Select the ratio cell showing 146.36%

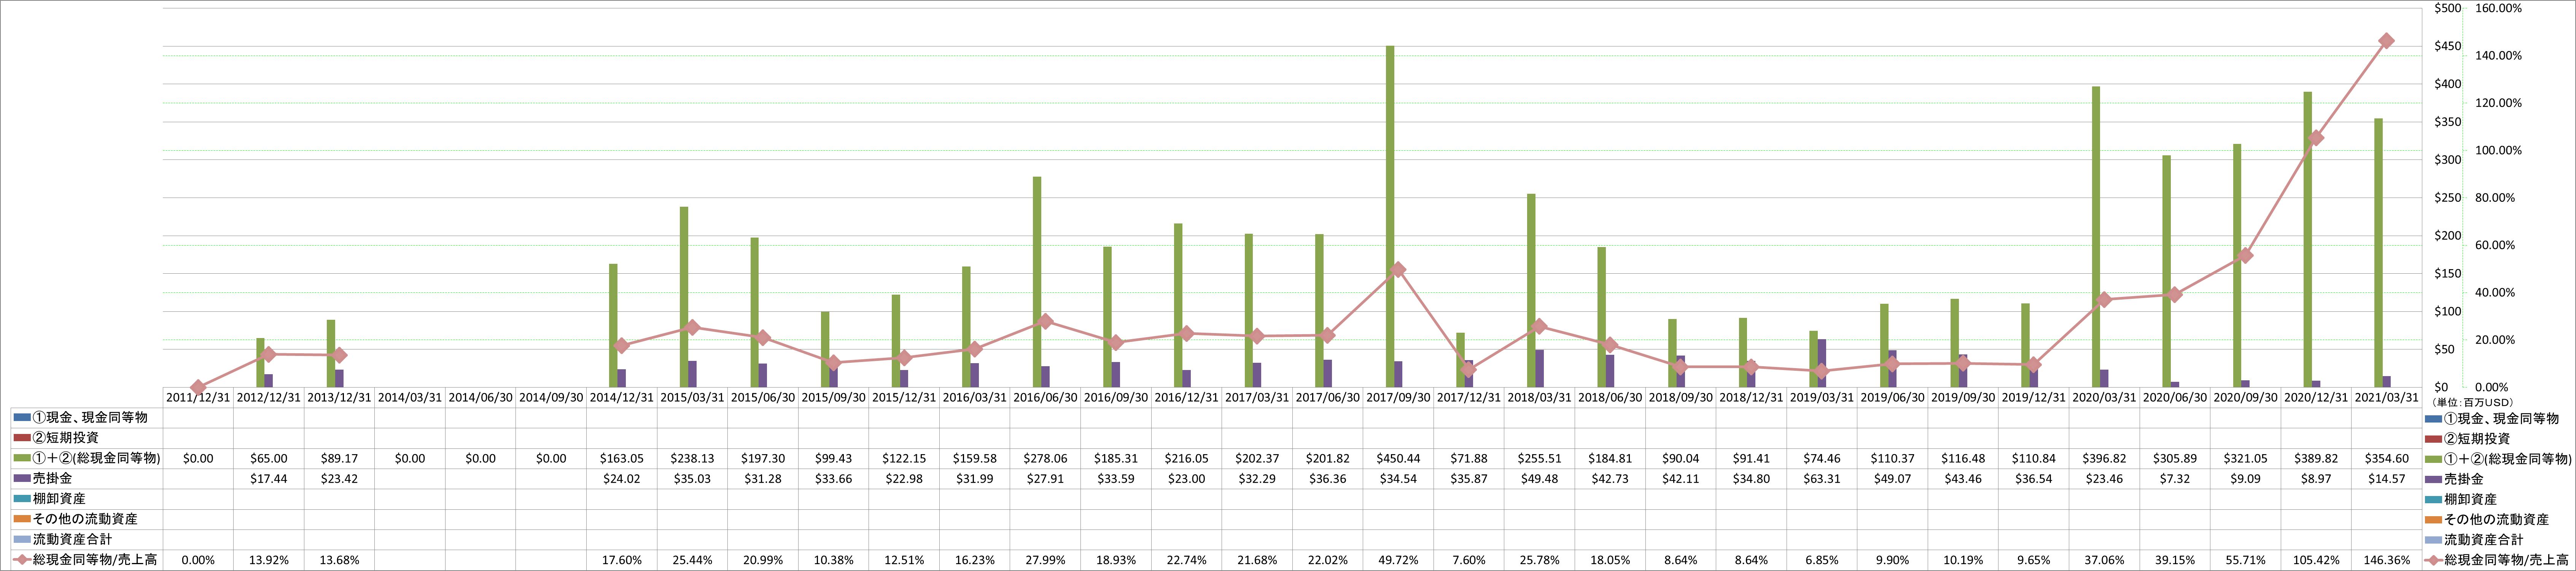pyautogui.click(x=2386, y=560)
